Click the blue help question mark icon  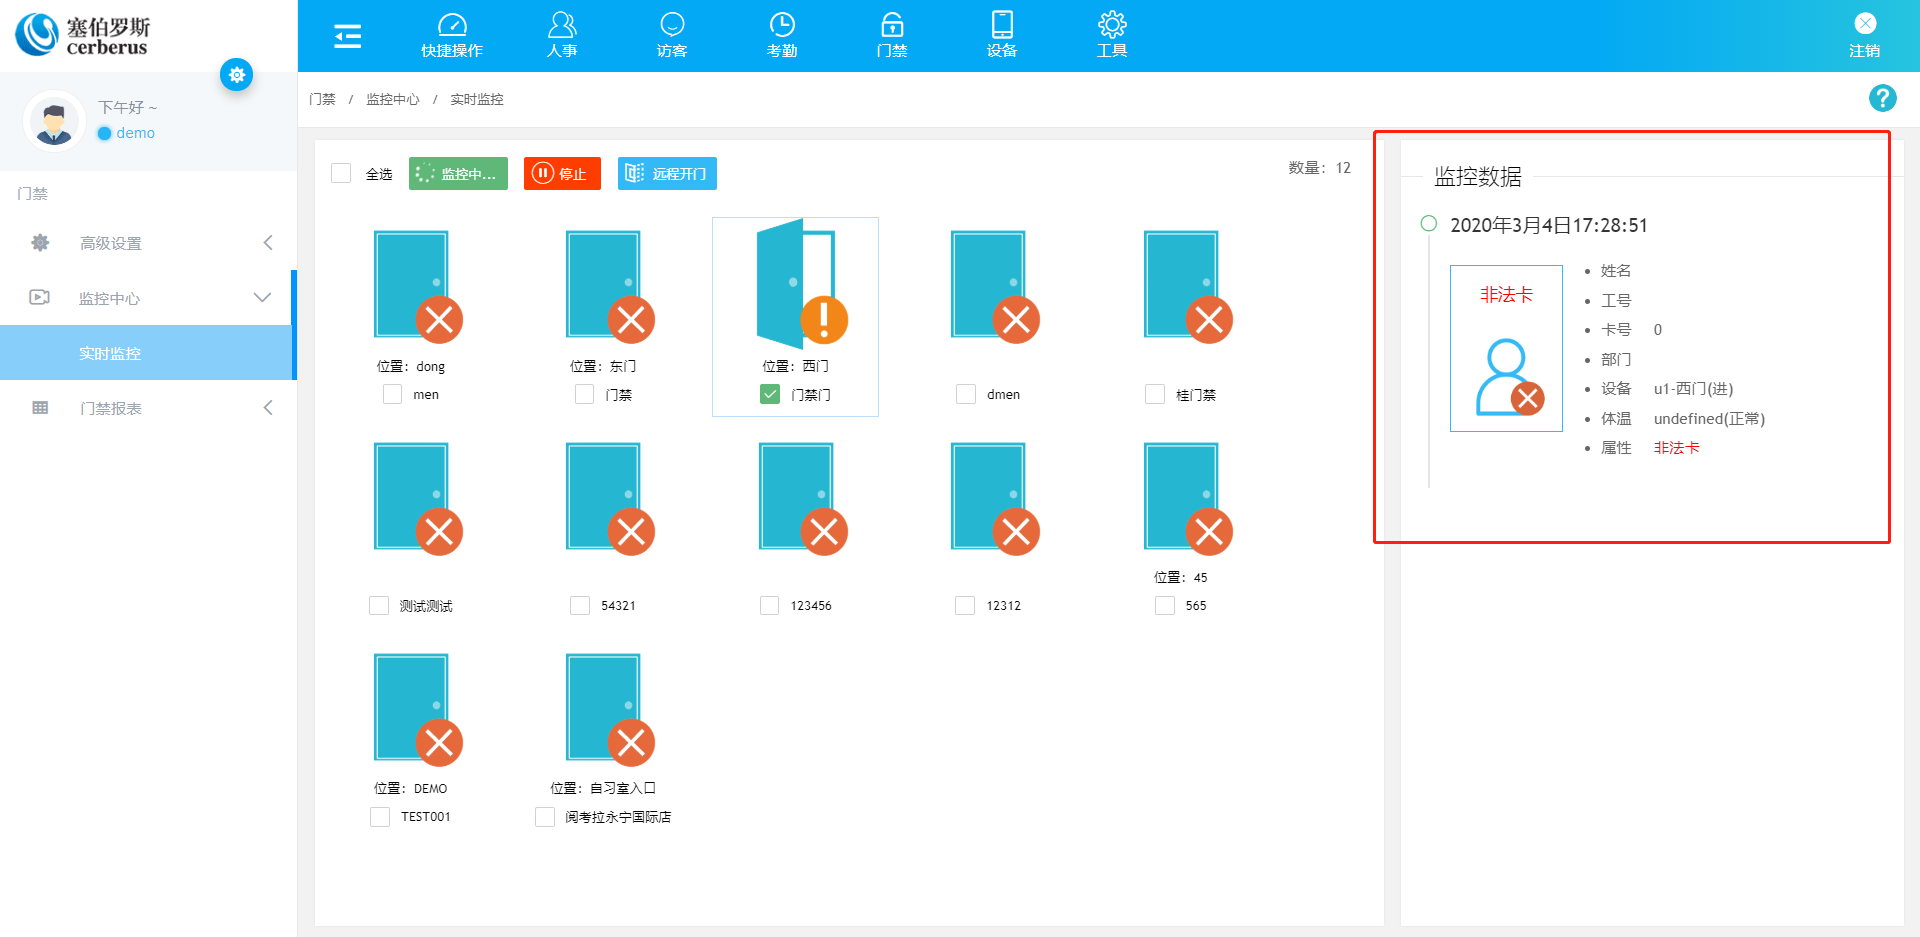[1882, 98]
